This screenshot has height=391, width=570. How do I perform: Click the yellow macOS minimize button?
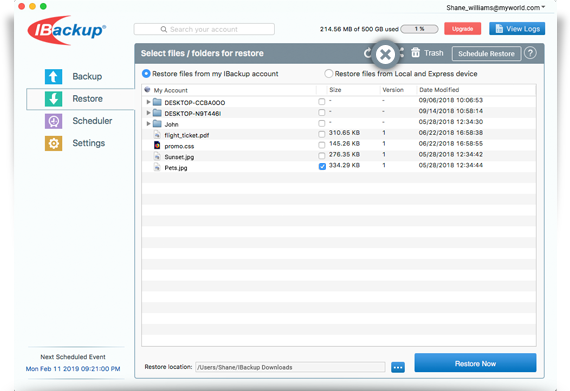point(32,6)
